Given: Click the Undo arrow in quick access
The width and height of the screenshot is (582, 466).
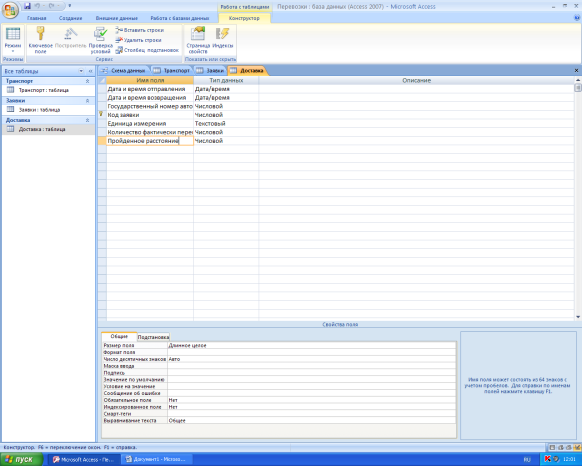Looking at the screenshot, I should tap(37, 6).
